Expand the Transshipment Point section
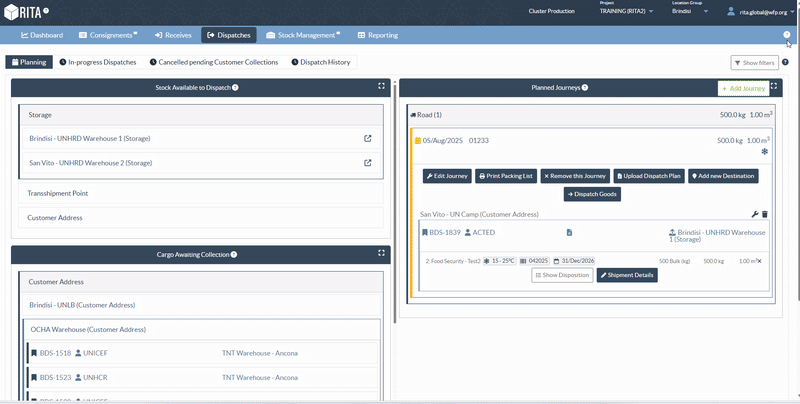800x404 pixels. (x=200, y=193)
